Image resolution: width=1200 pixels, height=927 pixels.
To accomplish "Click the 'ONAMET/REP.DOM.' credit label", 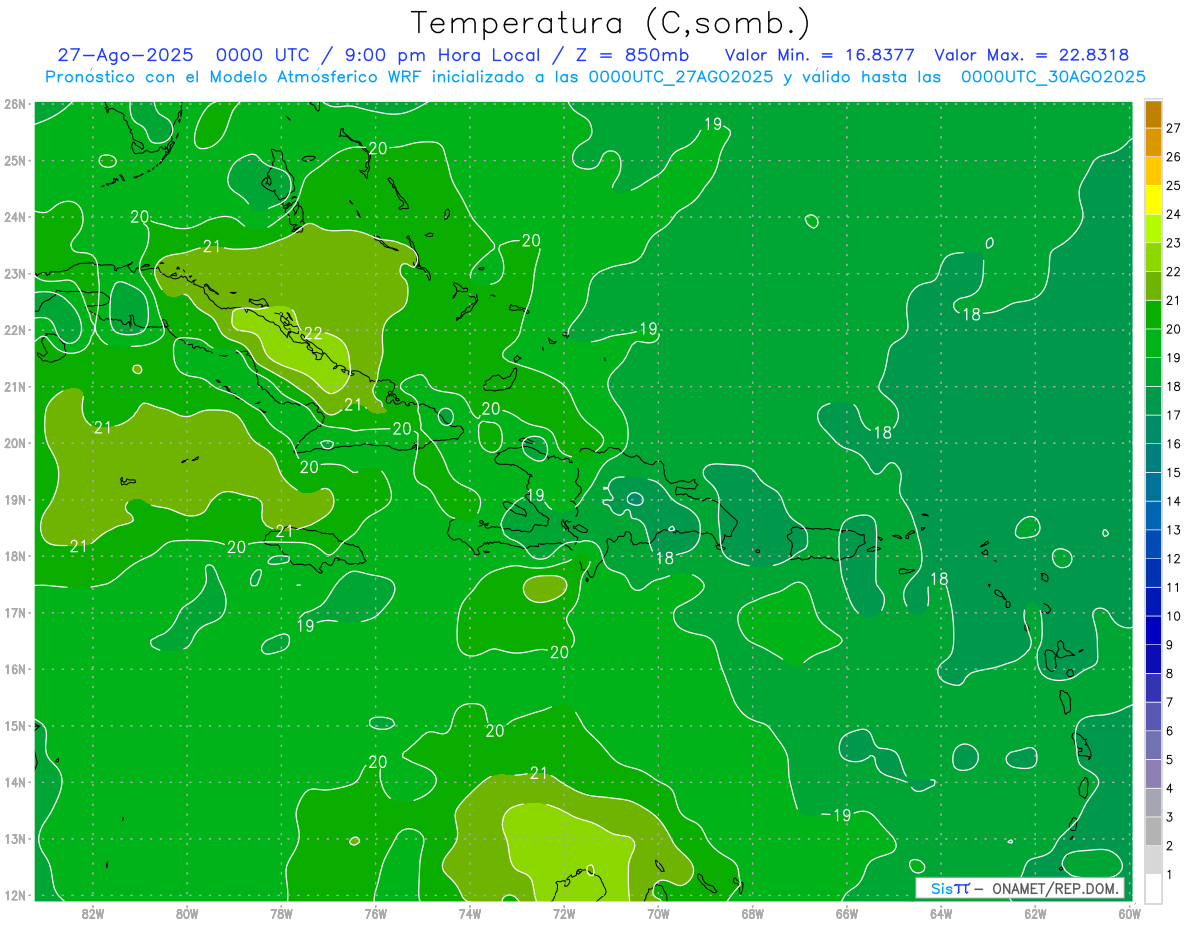I will tap(1054, 888).
